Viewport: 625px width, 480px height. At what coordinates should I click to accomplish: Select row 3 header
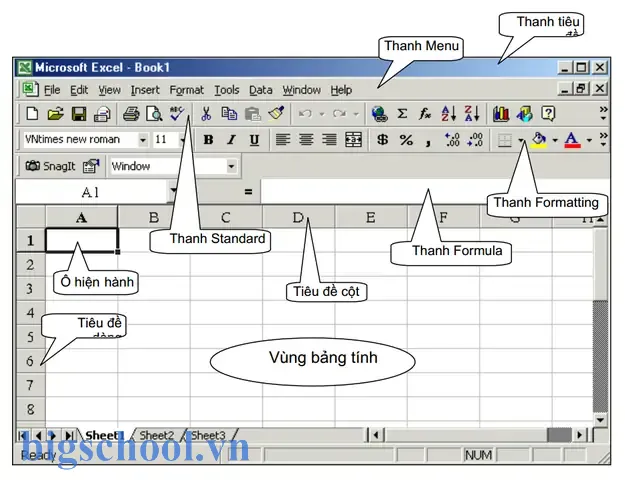tap(30, 288)
